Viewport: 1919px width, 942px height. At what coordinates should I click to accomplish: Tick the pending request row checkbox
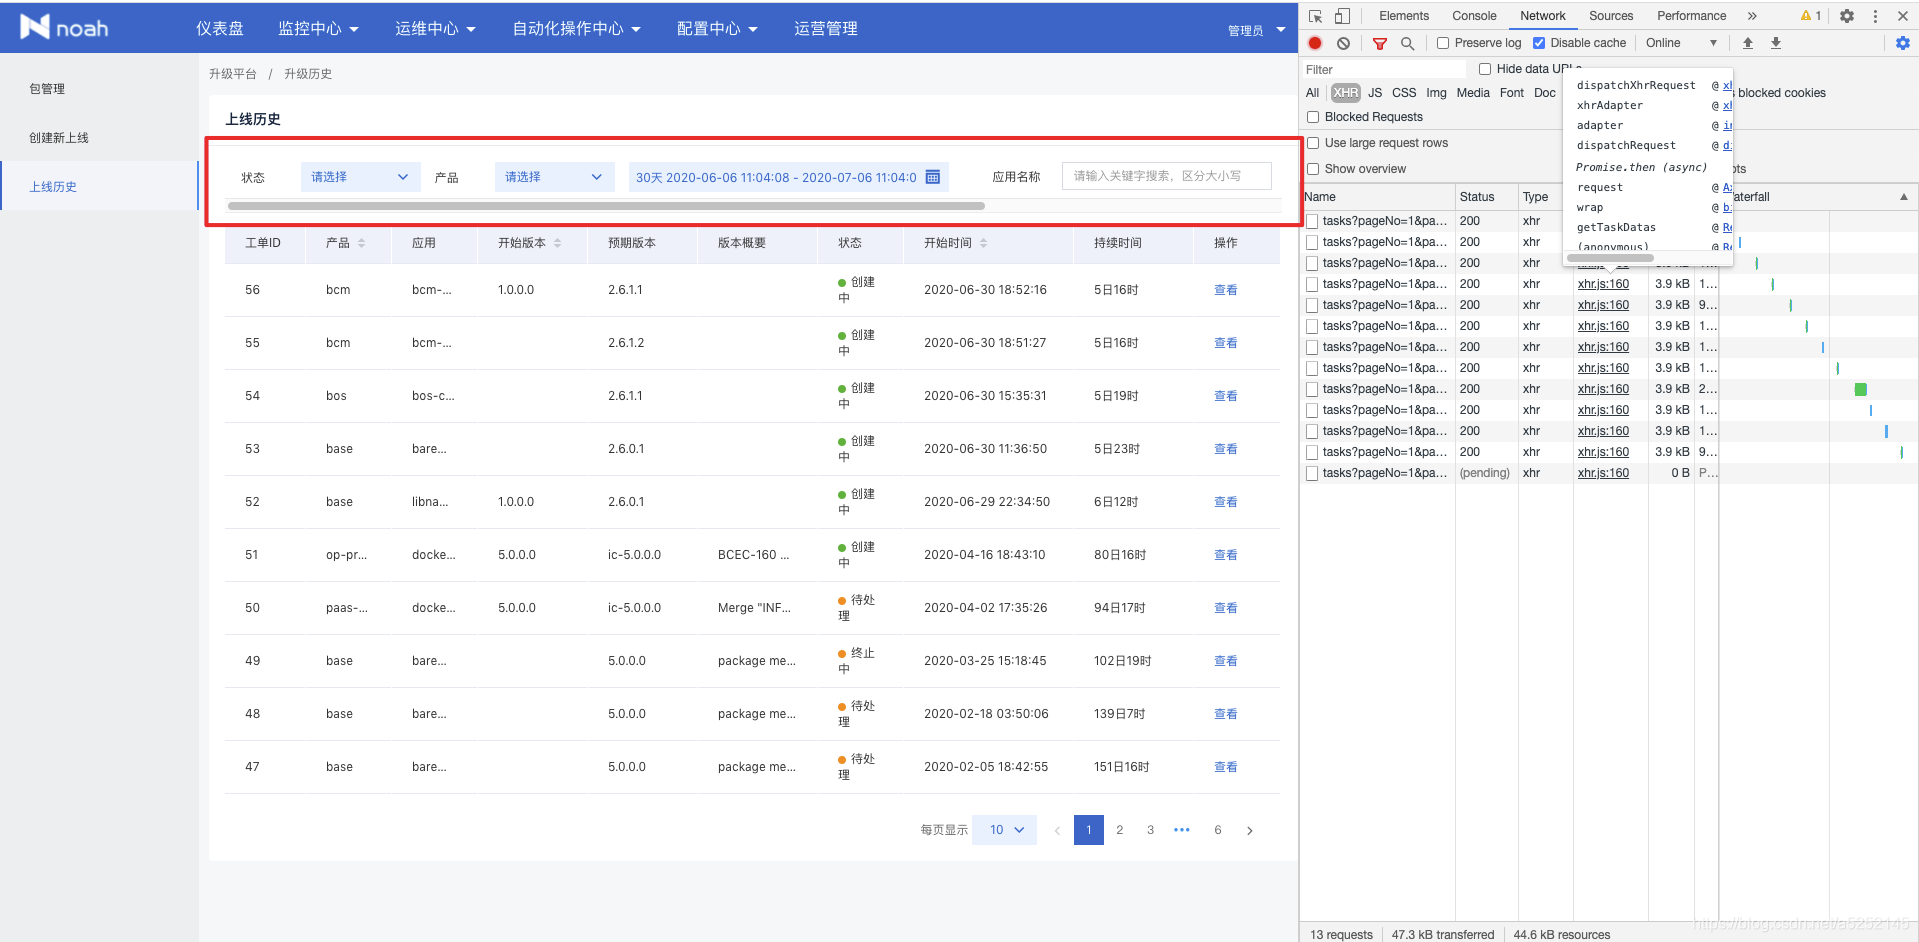coord(1312,473)
